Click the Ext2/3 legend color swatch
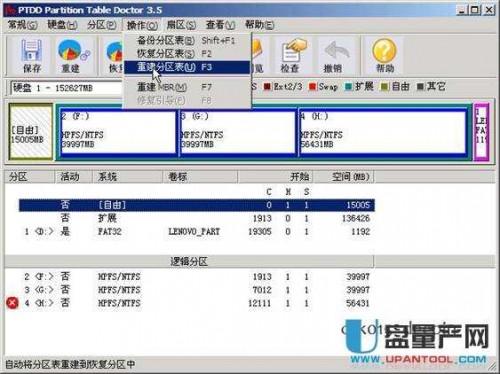The width and height of the screenshot is (500, 374). click(267, 87)
